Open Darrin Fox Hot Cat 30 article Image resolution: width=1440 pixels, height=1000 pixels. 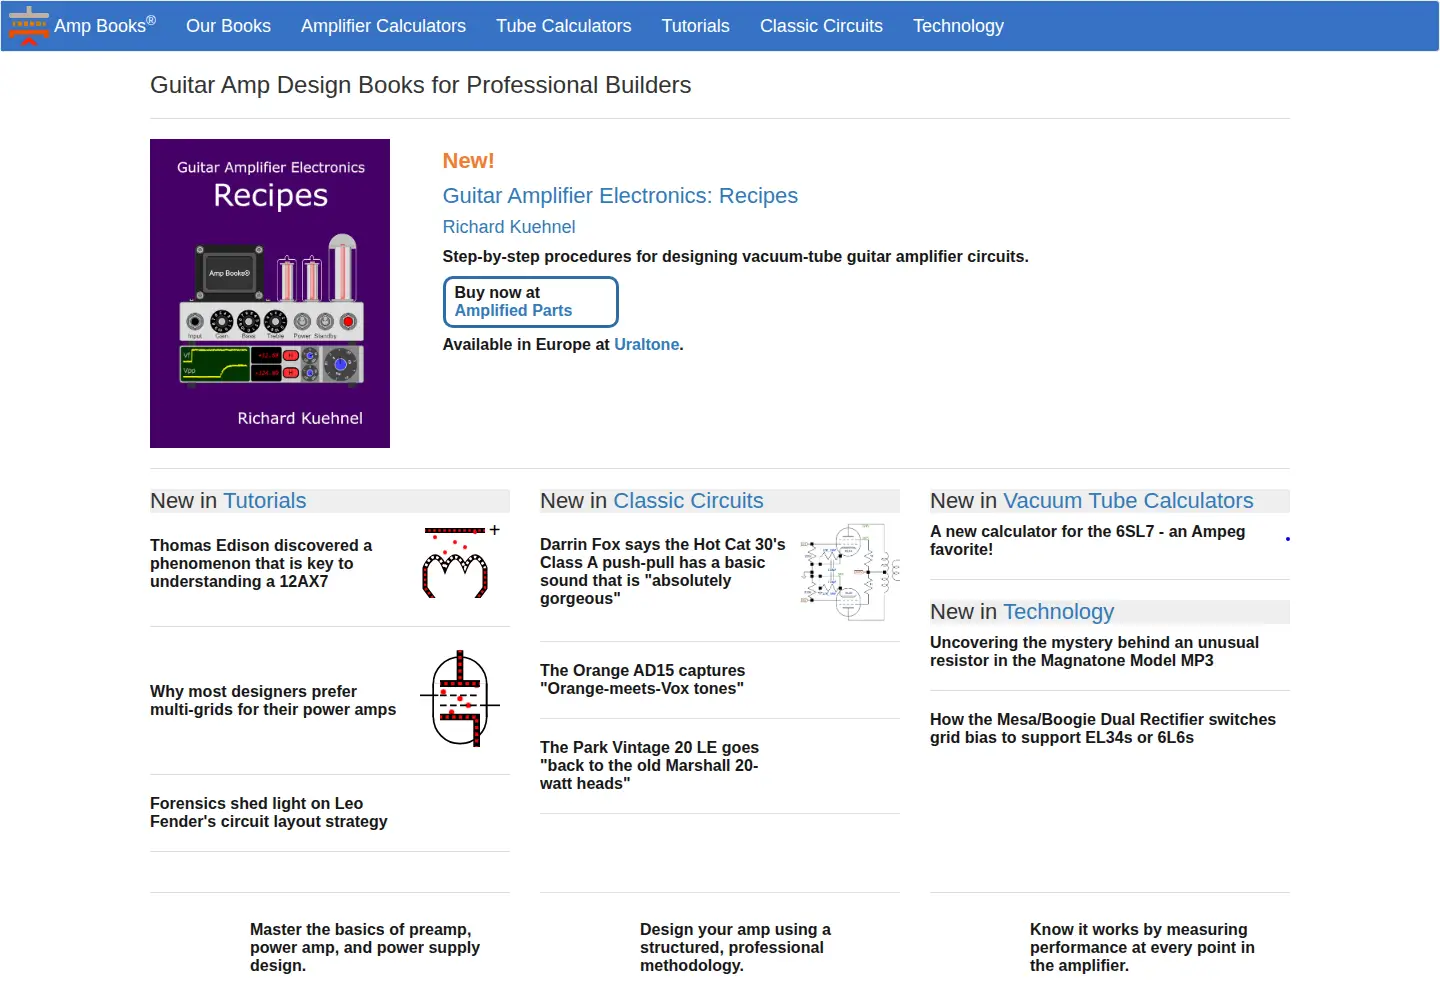[x=663, y=571]
